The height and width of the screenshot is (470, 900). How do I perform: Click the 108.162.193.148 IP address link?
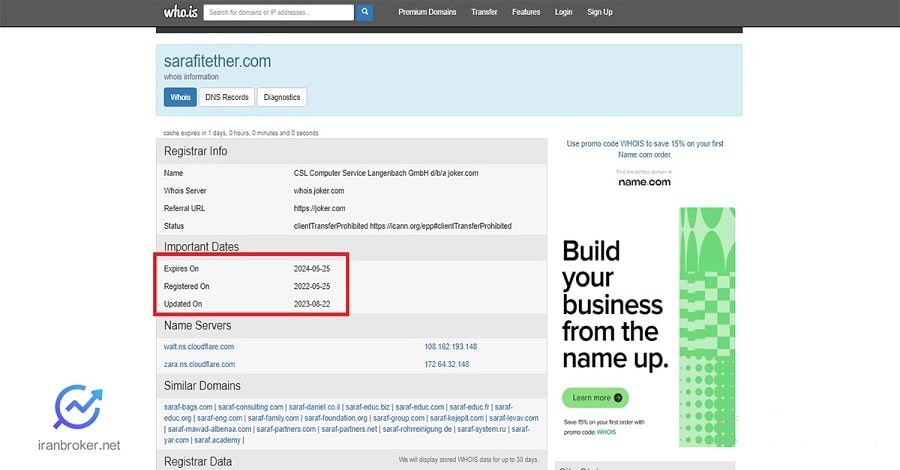(x=450, y=346)
